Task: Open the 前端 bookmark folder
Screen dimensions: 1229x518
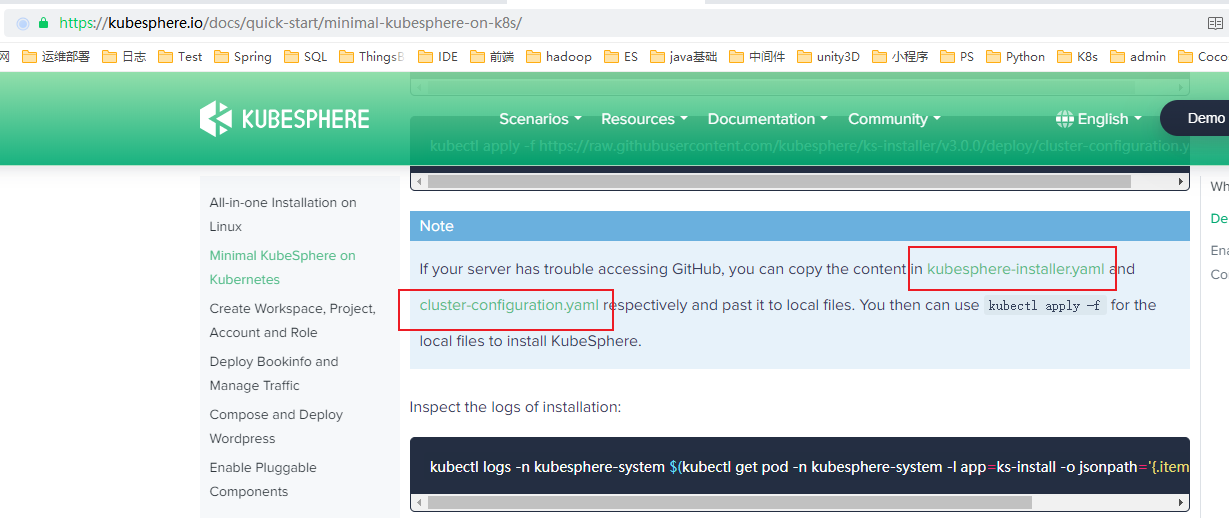Action: [x=491, y=57]
